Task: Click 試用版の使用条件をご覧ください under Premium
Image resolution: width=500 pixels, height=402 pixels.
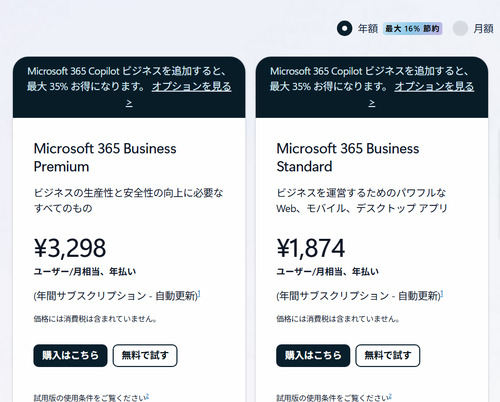Action: point(90,398)
